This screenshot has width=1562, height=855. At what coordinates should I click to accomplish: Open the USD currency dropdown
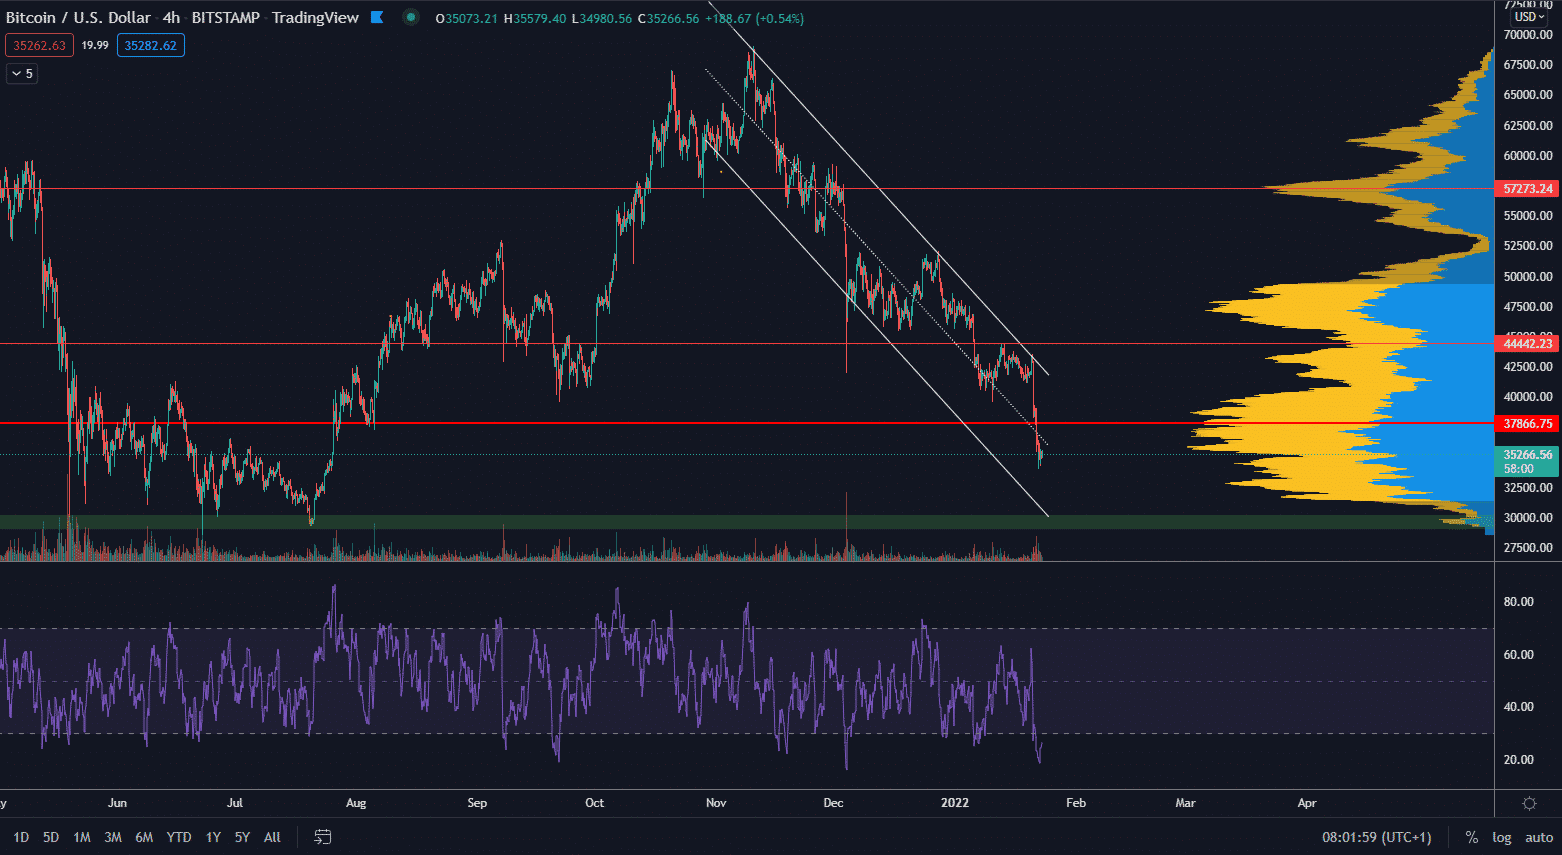tap(1528, 17)
